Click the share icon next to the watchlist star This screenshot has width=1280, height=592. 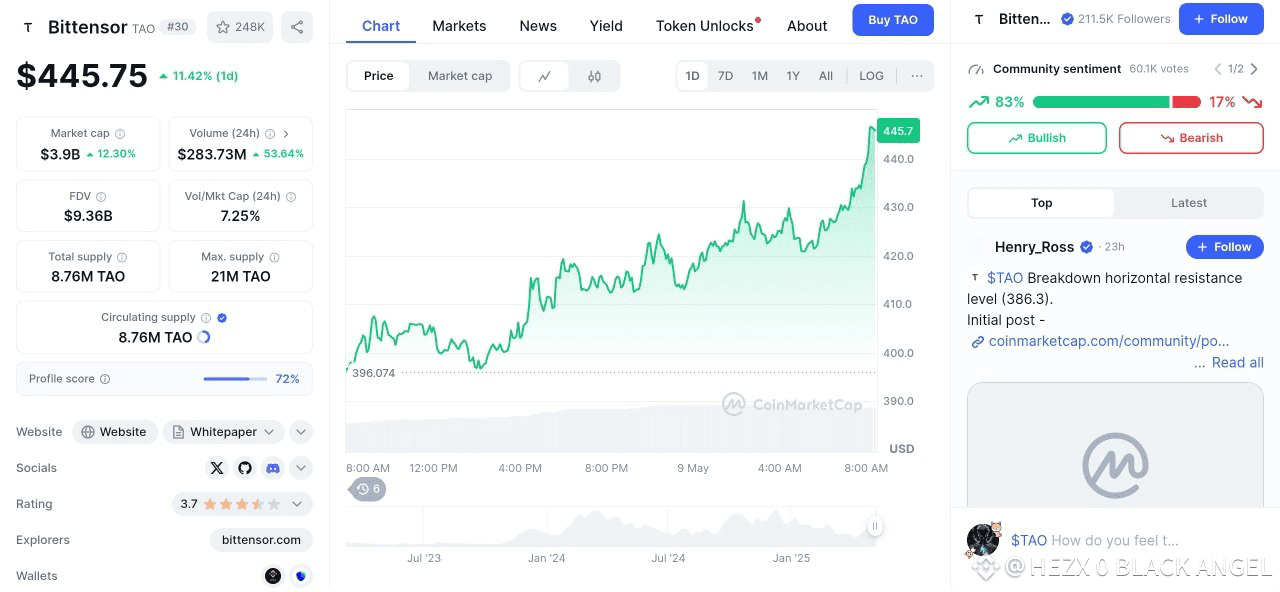coord(297,27)
